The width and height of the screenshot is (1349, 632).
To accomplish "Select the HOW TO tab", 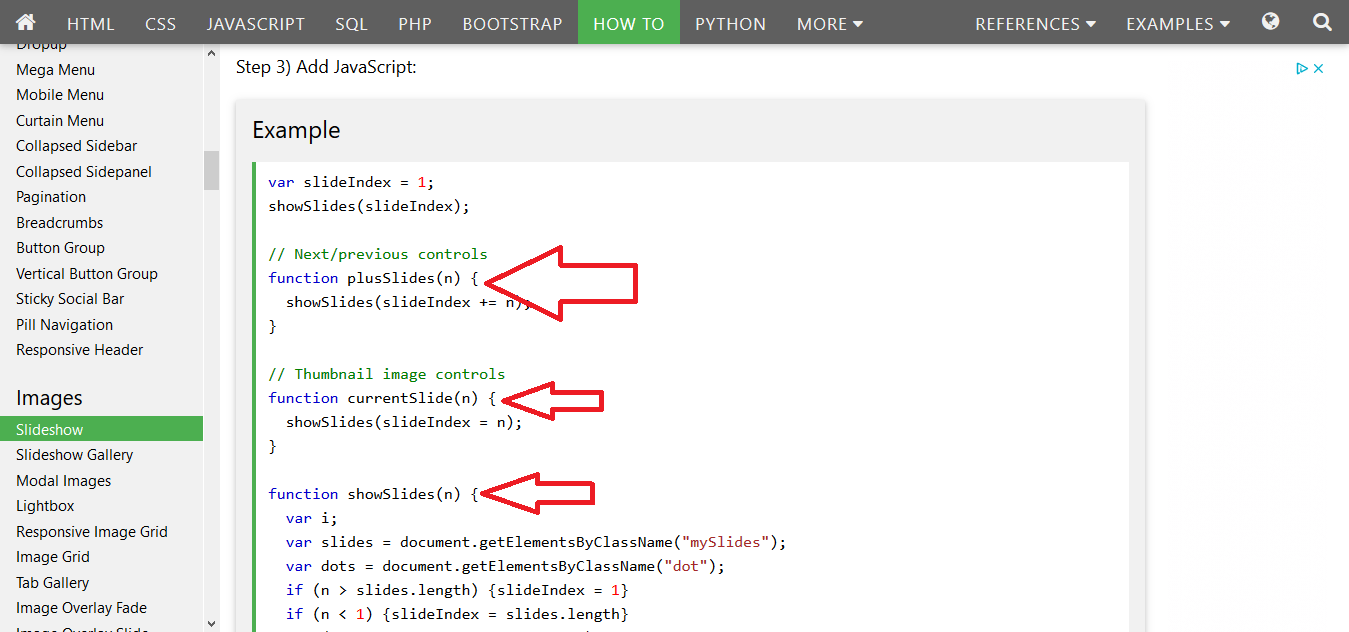I will (628, 22).
